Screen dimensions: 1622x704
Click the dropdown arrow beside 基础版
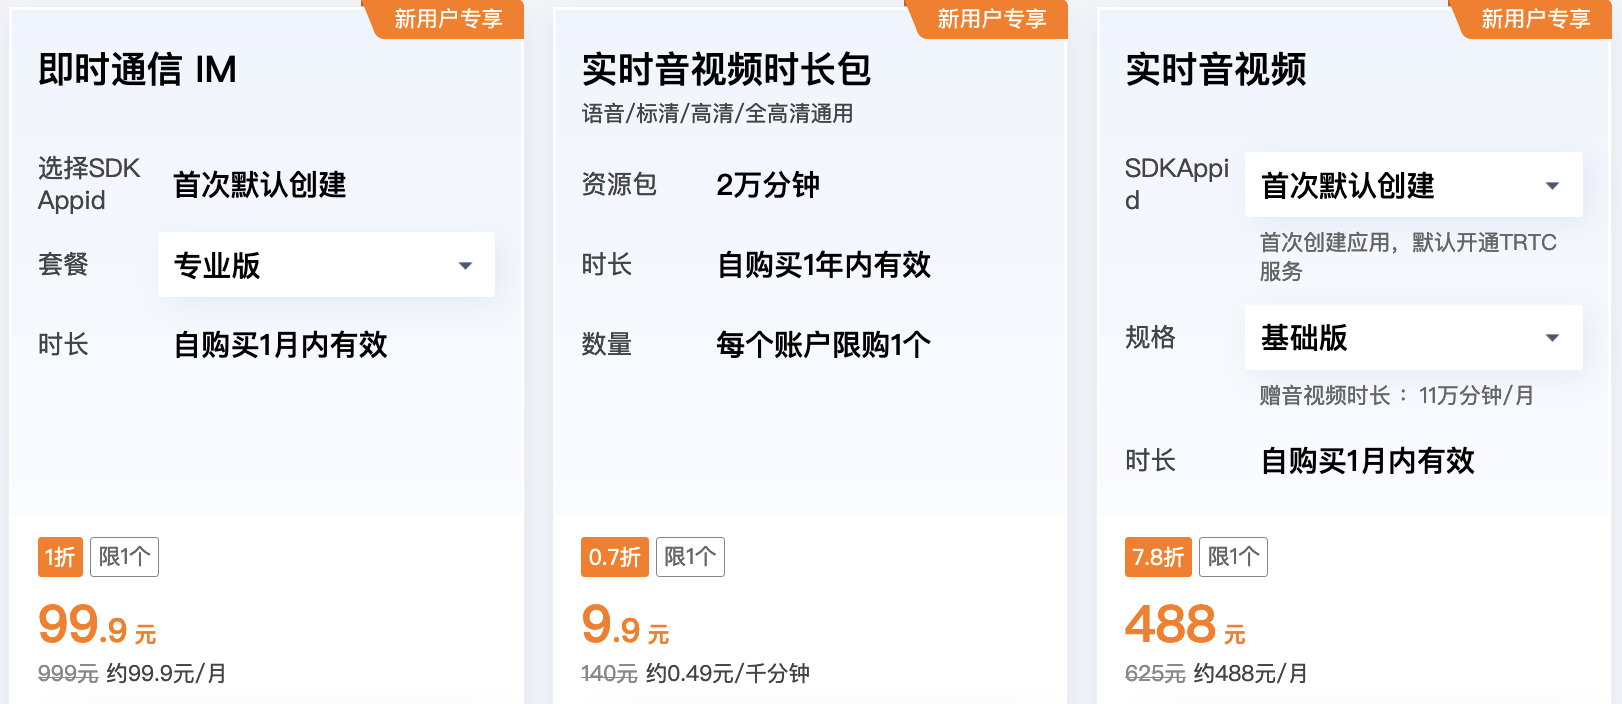(1552, 338)
